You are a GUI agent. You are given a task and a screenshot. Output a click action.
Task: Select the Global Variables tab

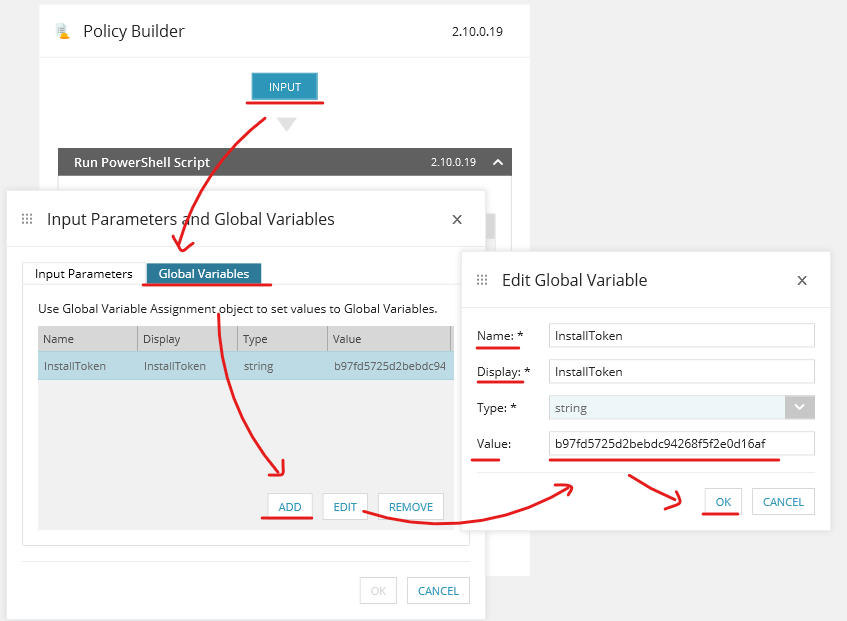204,274
